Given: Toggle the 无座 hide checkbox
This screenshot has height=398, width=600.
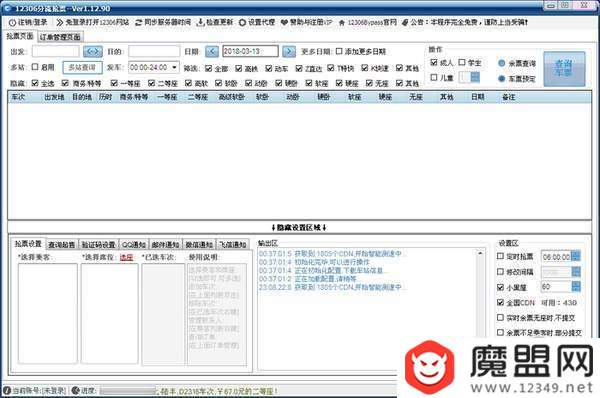Looking at the screenshot, I should (369, 83).
